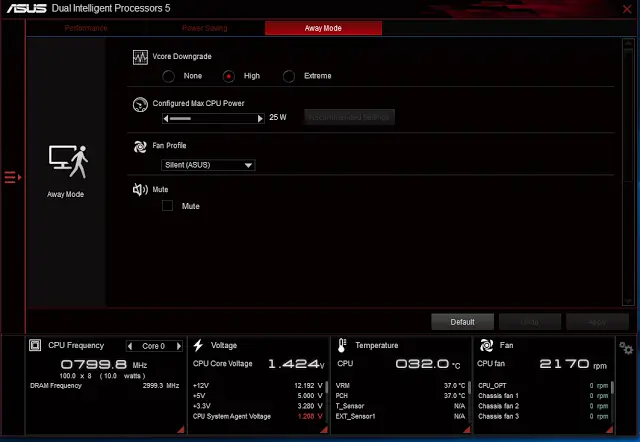Click the CPU Core Voltage 1.424 reading

point(296,364)
